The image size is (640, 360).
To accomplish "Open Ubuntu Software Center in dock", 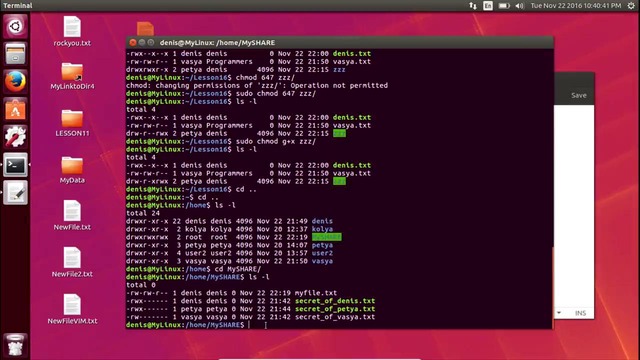I will [16, 109].
